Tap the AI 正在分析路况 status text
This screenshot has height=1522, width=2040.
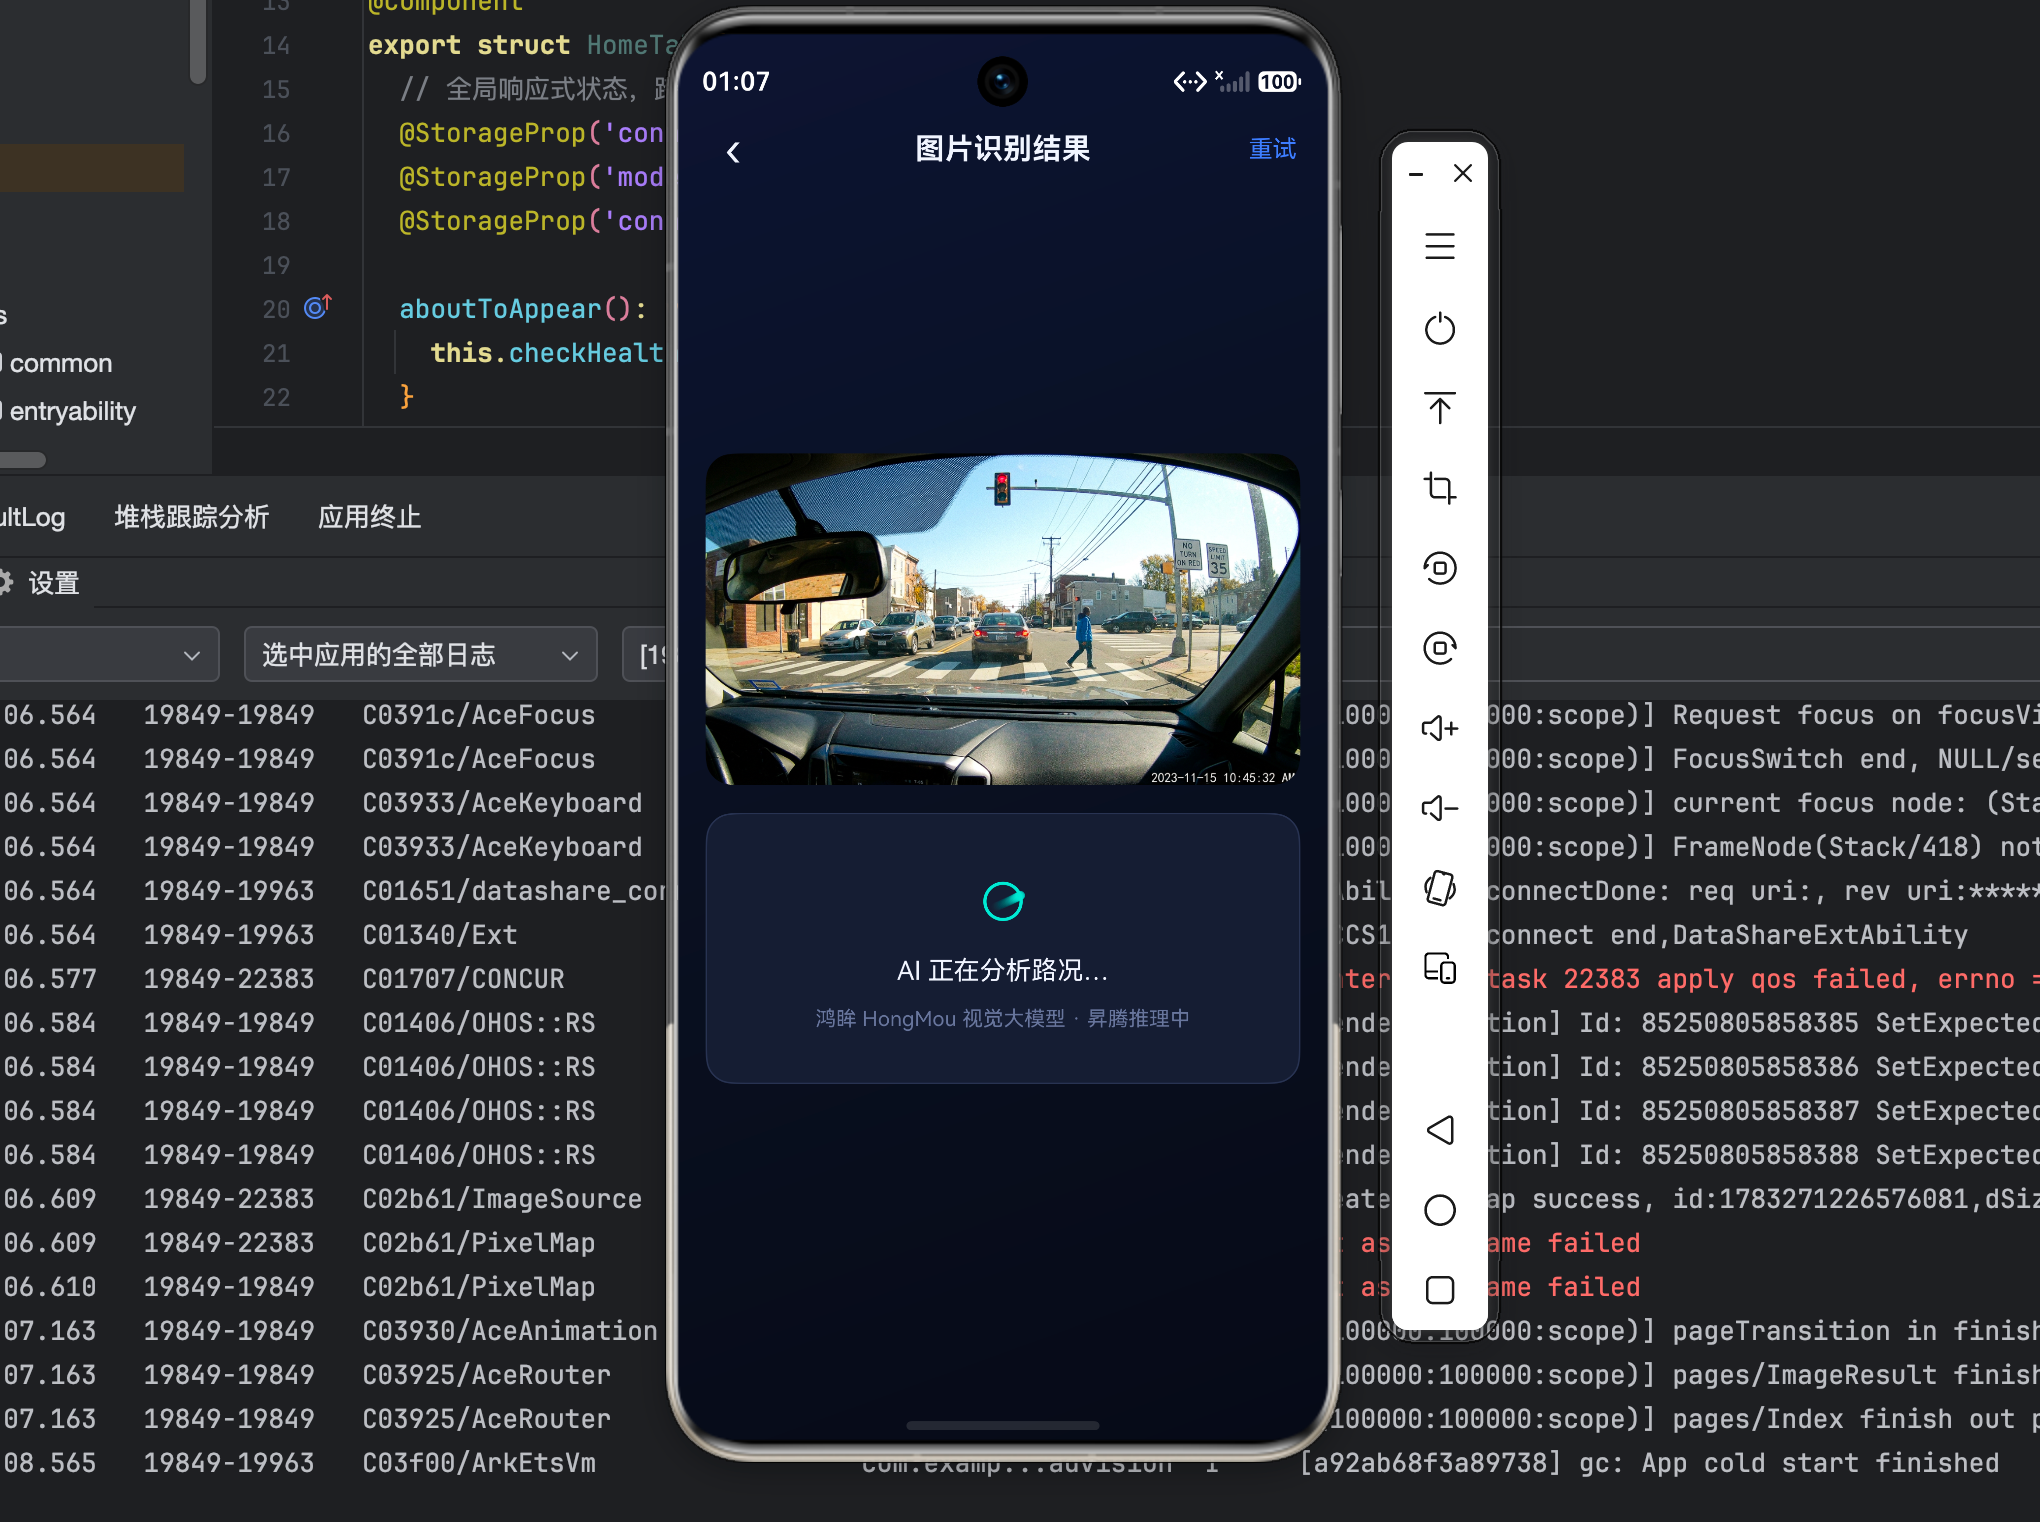(x=1002, y=970)
